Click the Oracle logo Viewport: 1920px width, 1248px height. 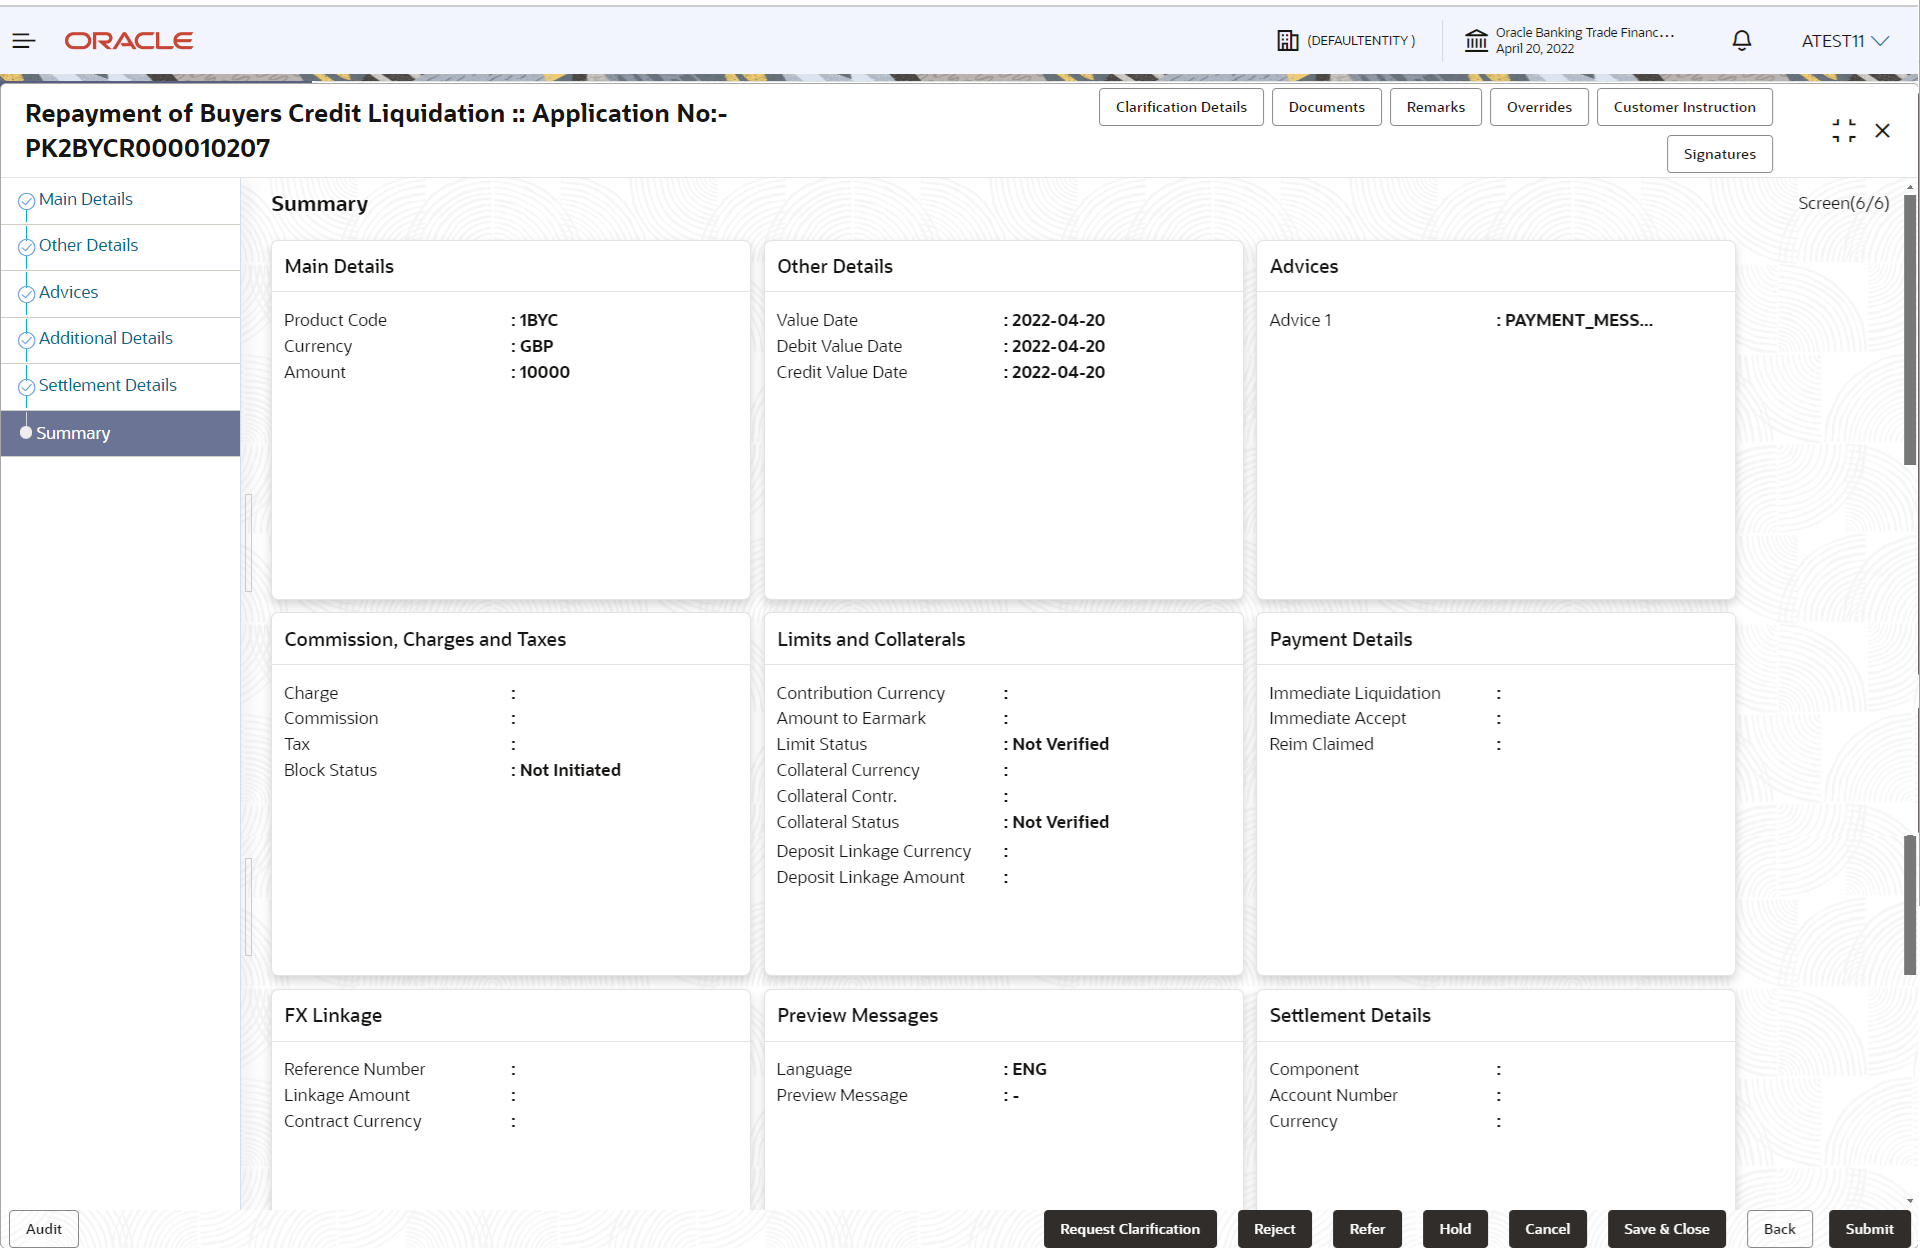coord(128,41)
